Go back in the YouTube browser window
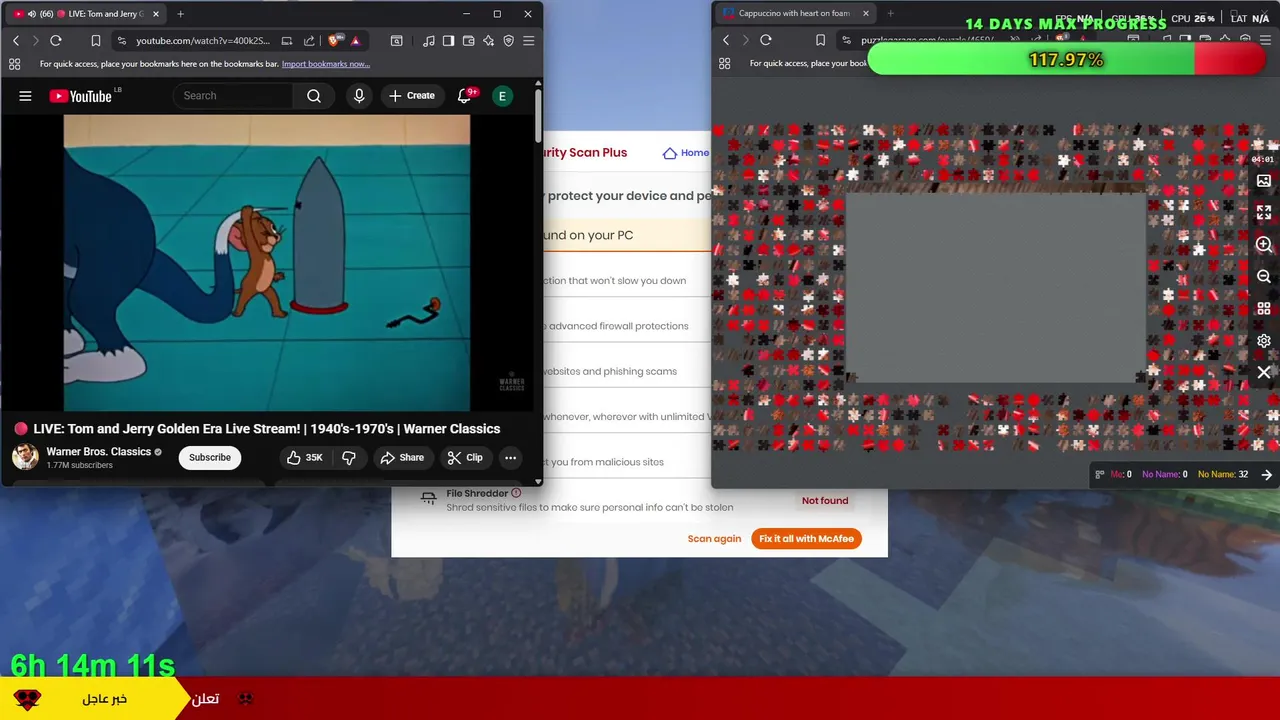Image resolution: width=1280 pixels, height=720 pixels. [x=16, y=41]
